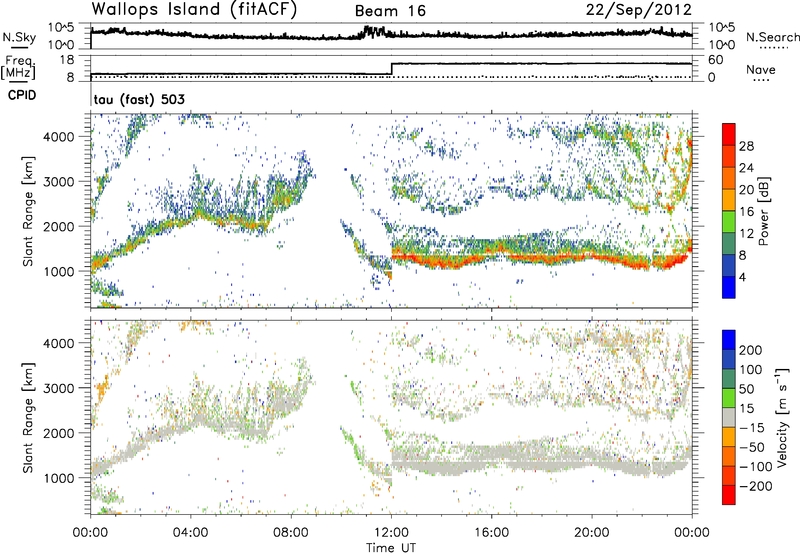Click the 'Power [dB]' color bar label
The image size is (800, 554).
(764, 211)
